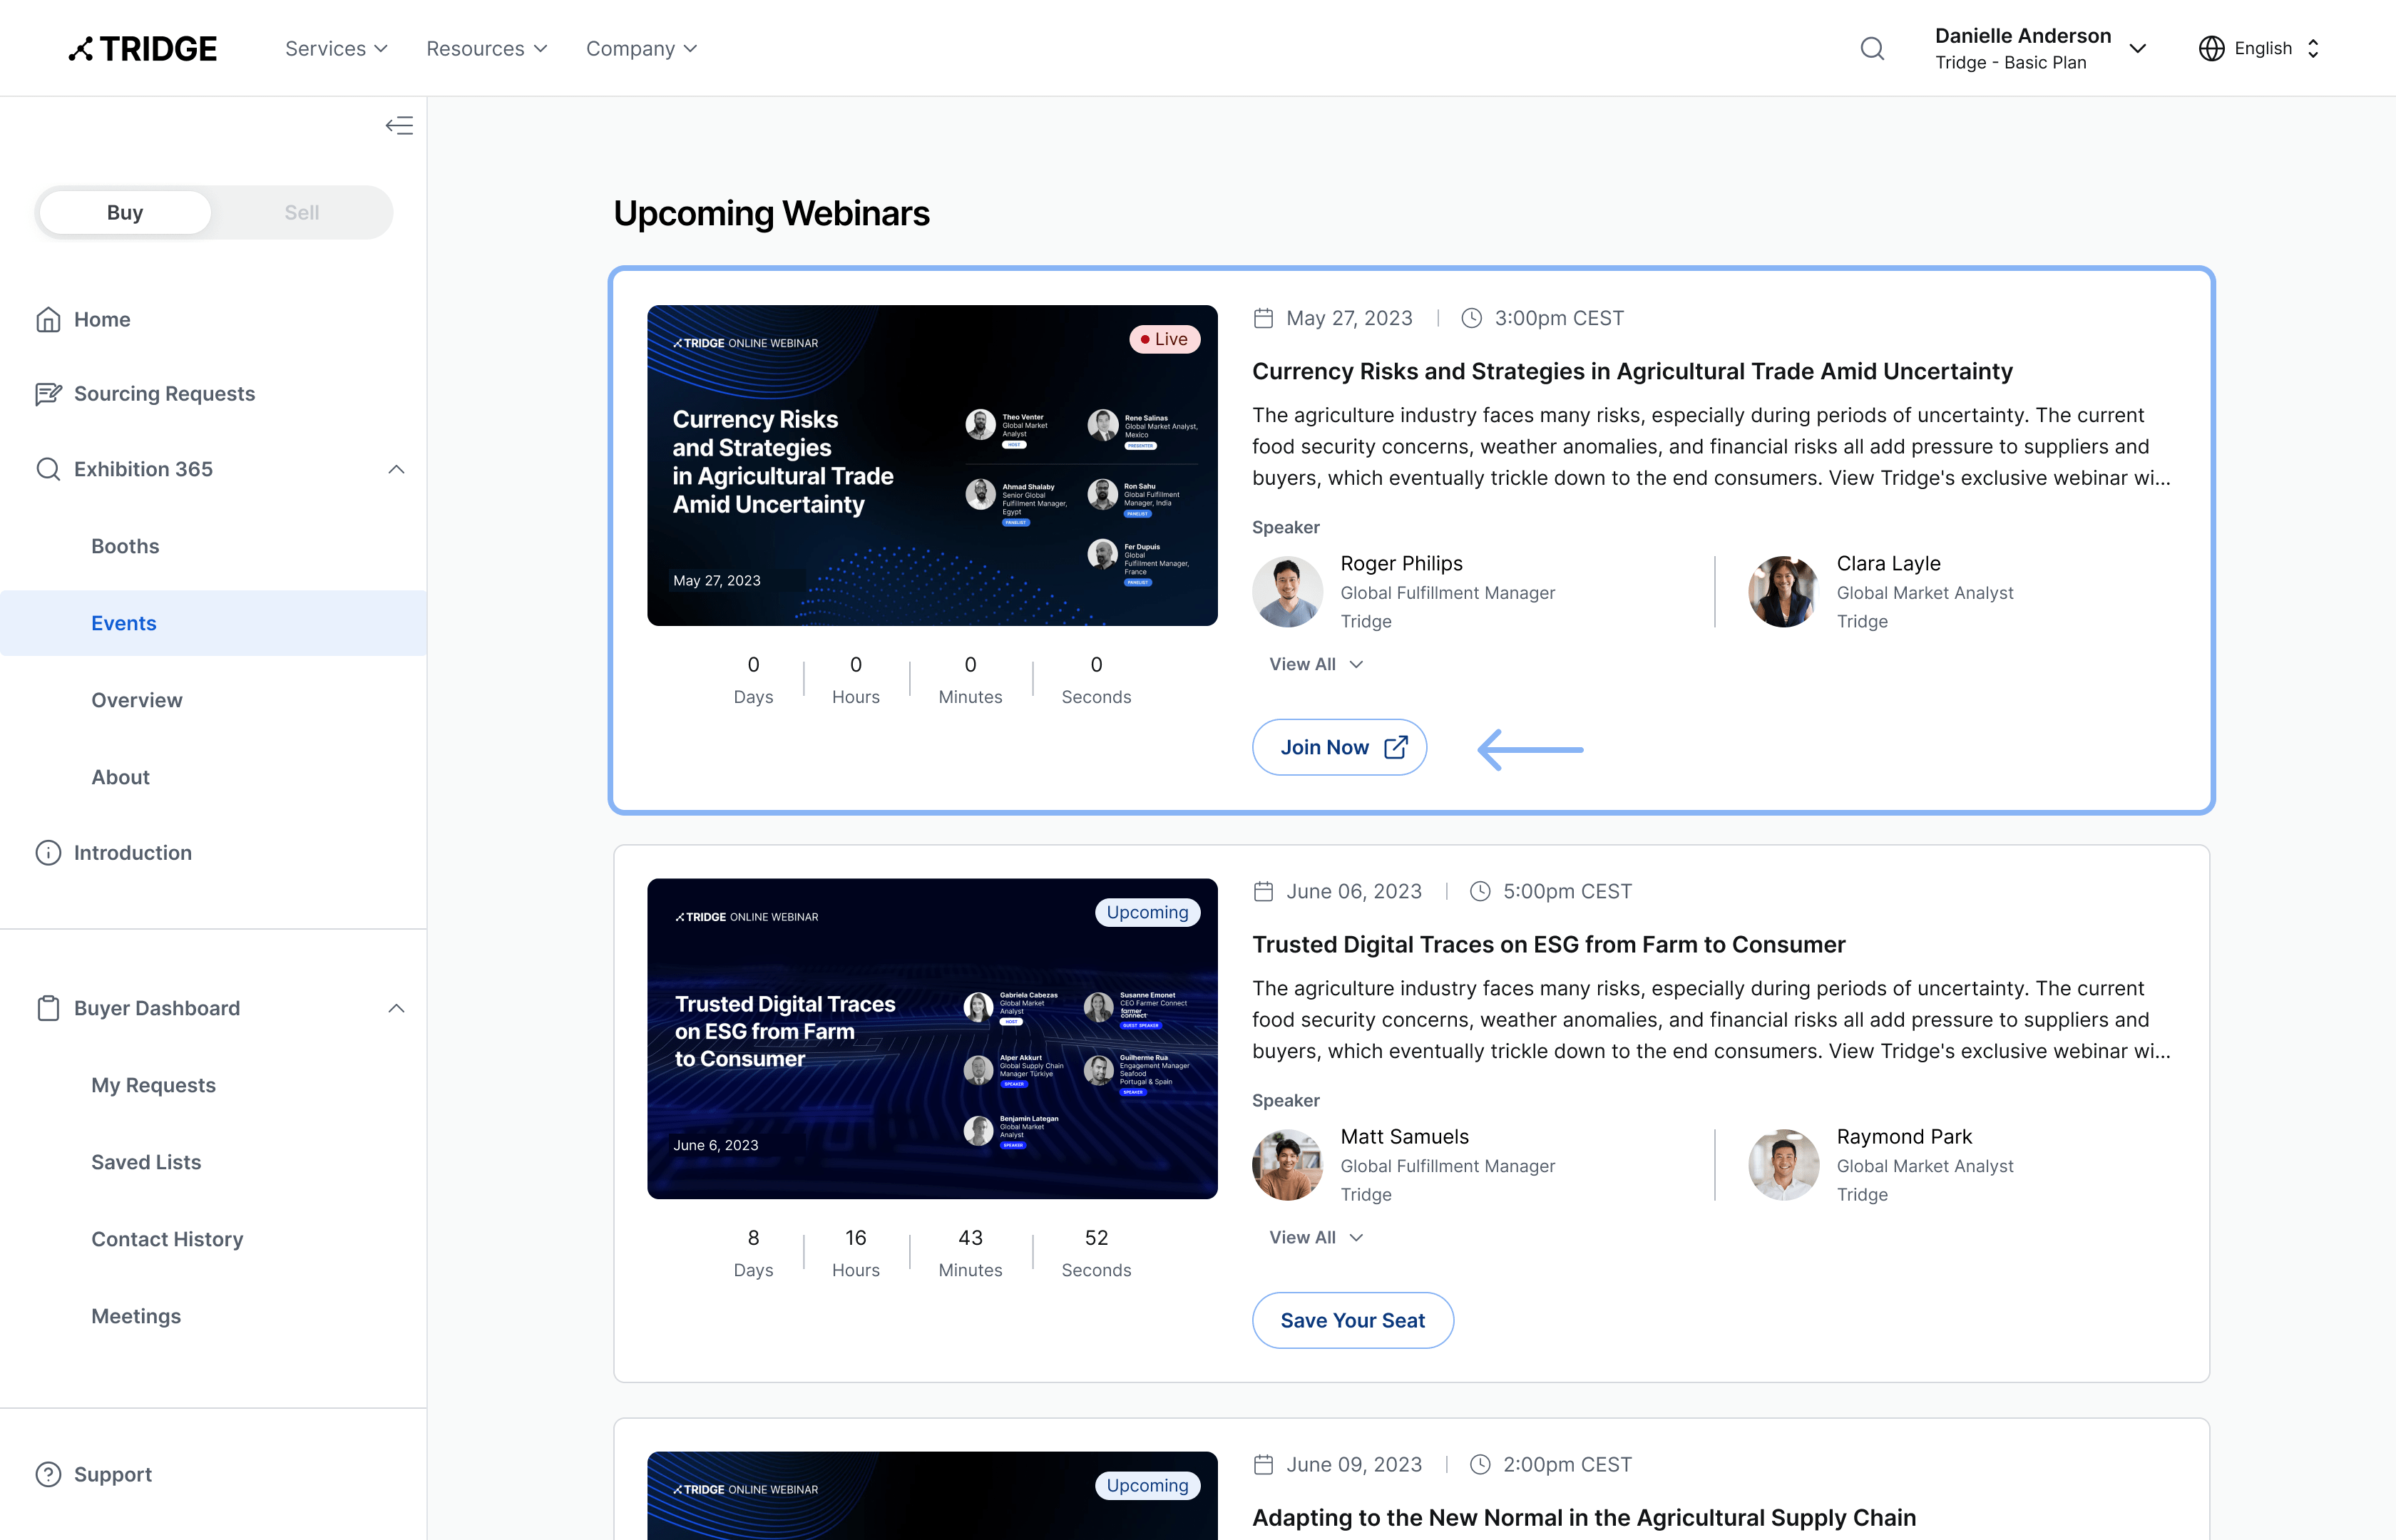Click the Join Now button
The width and height of the screenshot is (2396, 1540).
point(1339,747)
